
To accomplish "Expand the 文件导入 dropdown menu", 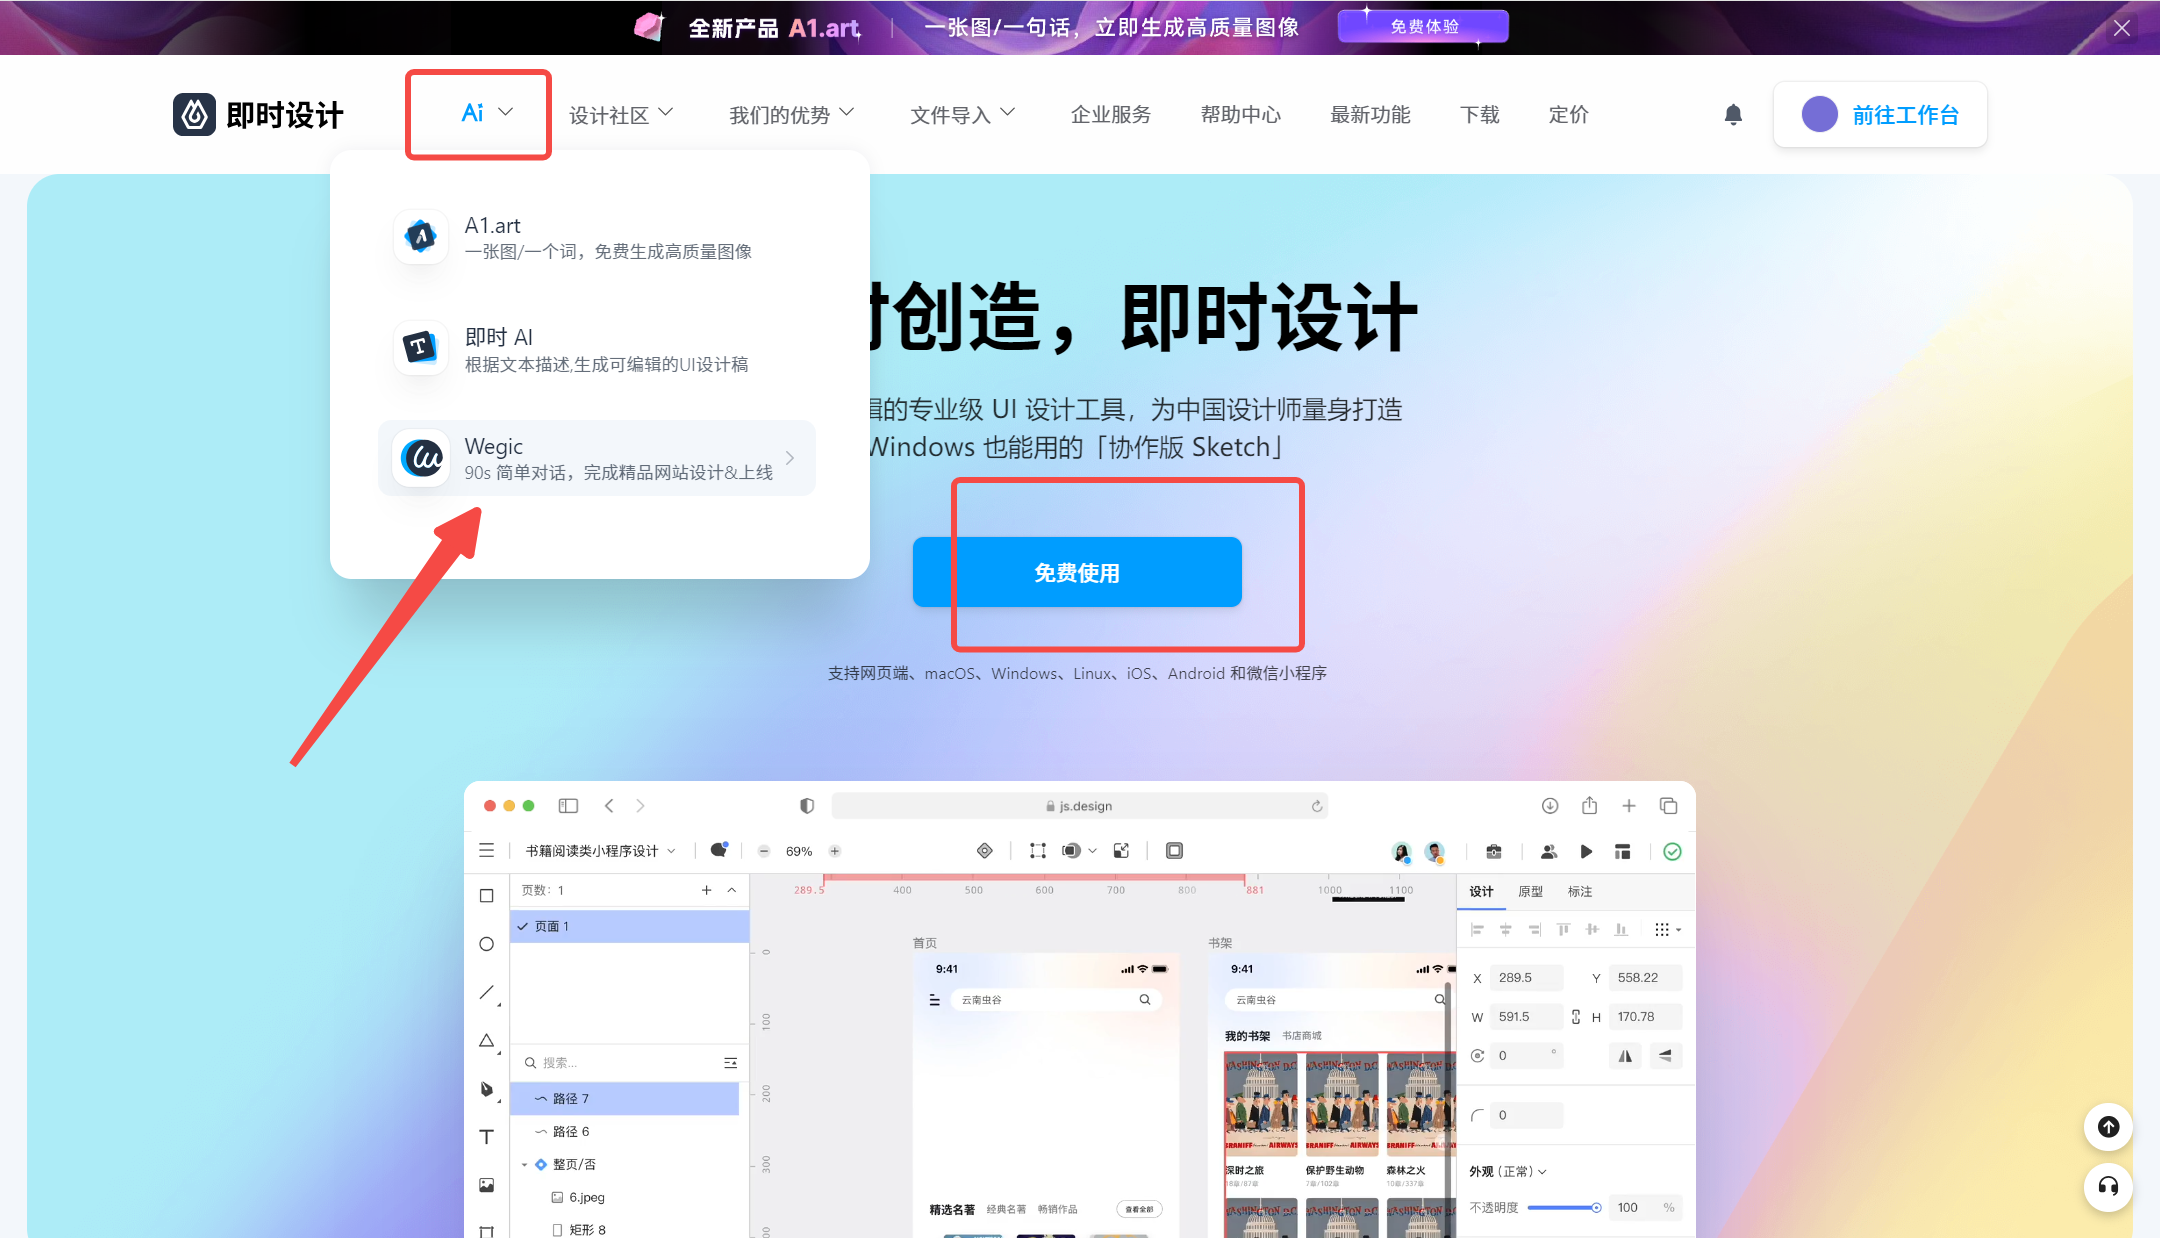I will tap(960, 114).
